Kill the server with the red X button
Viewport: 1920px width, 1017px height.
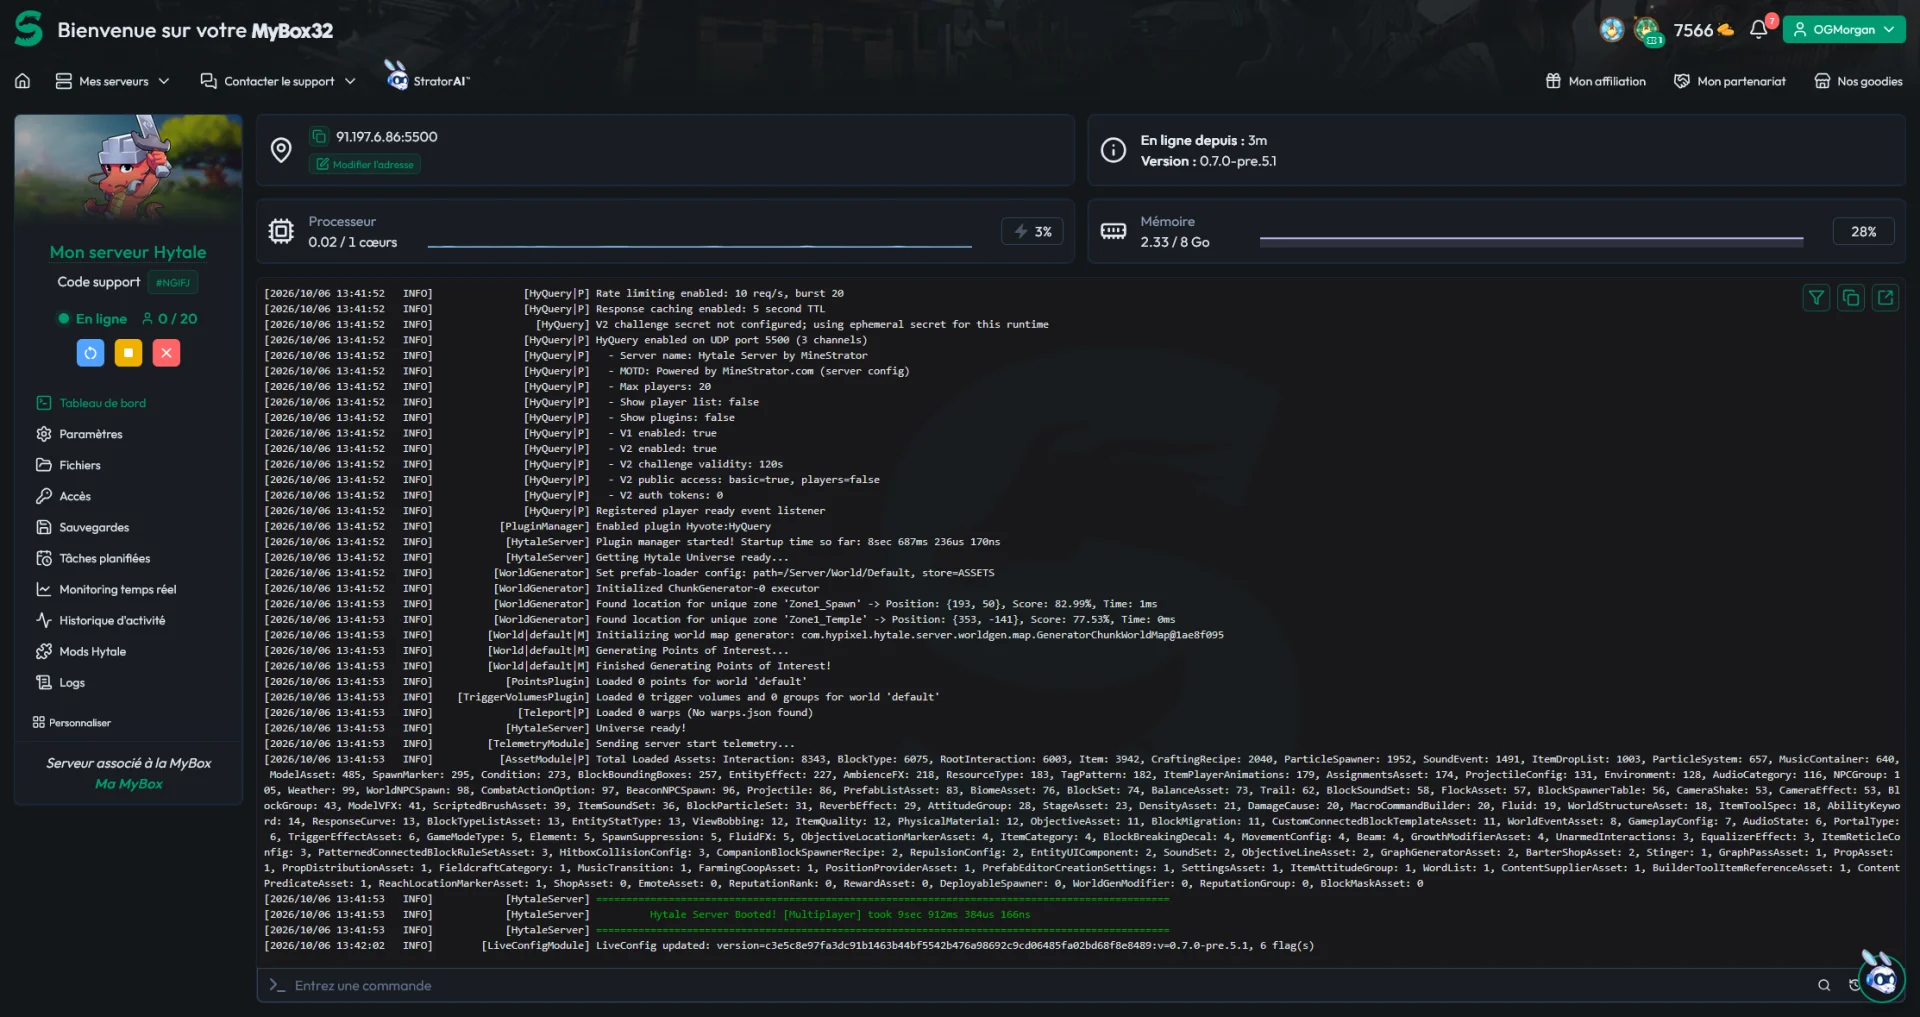[x=167, y=353]
